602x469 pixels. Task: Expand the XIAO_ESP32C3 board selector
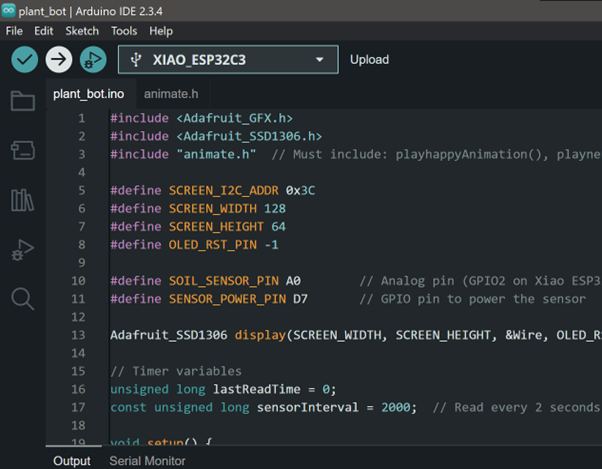[x=228, y=59]
